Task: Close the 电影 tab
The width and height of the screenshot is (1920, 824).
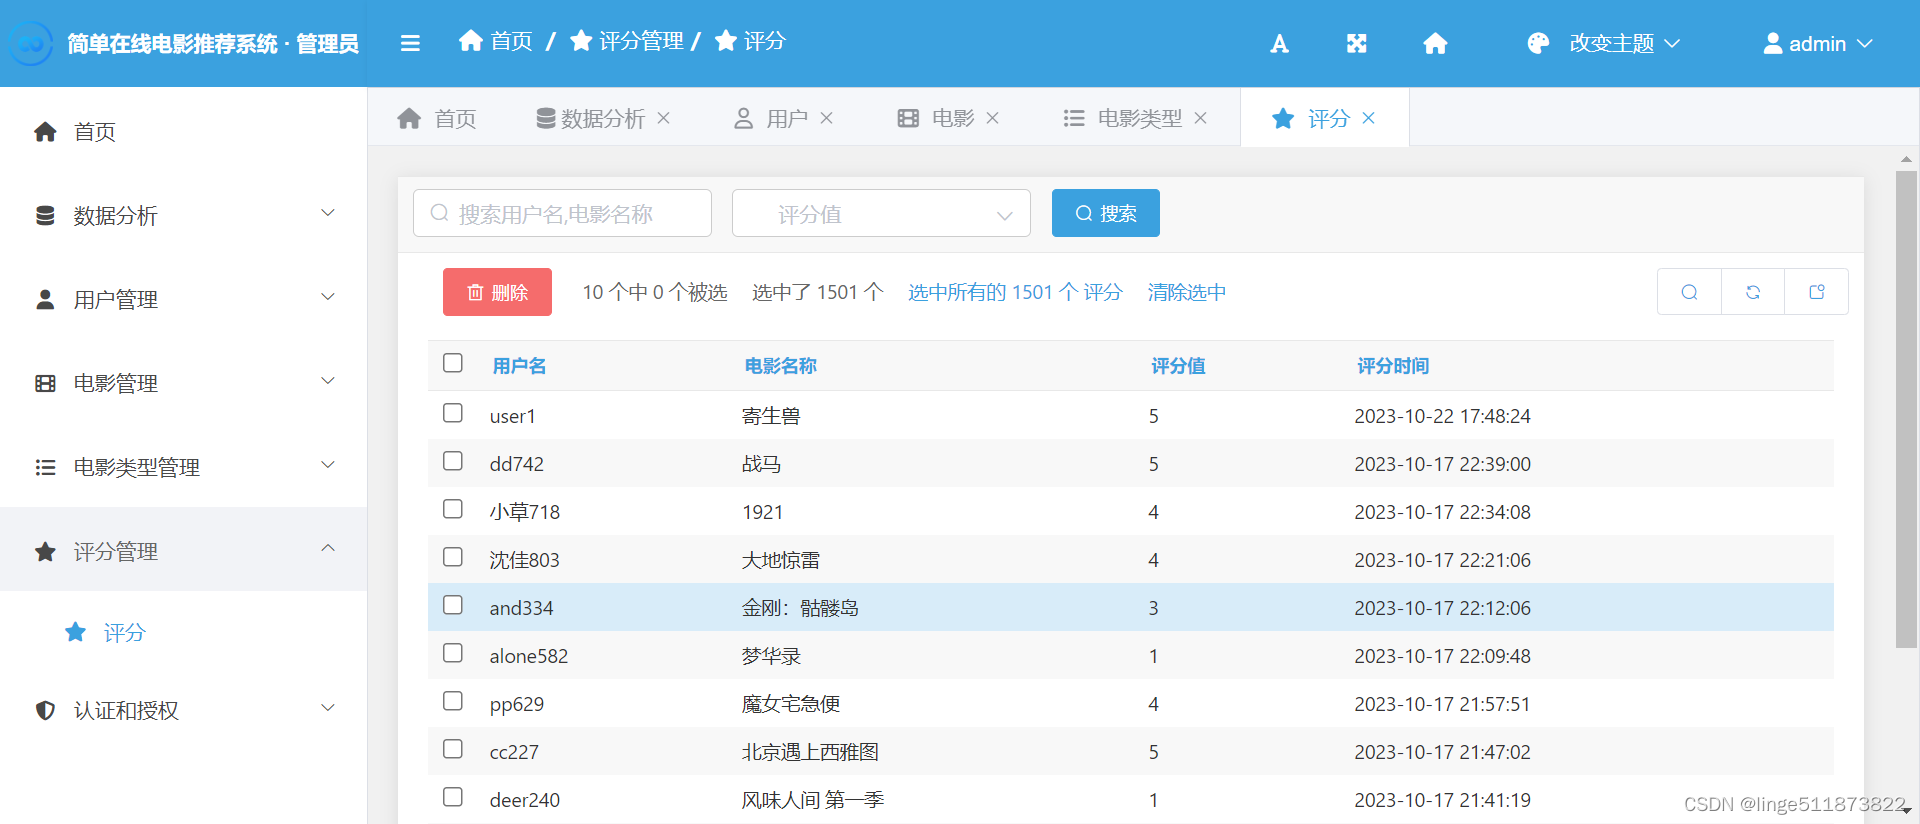Action: (992, 118)
